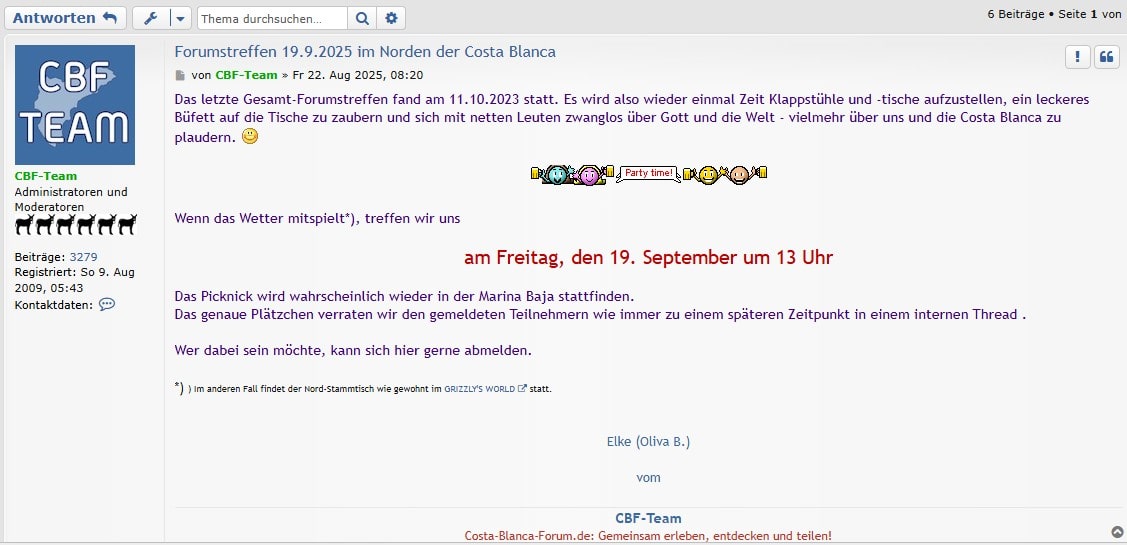
Task: Click the Antworten reply button
Action: point(65,18)
